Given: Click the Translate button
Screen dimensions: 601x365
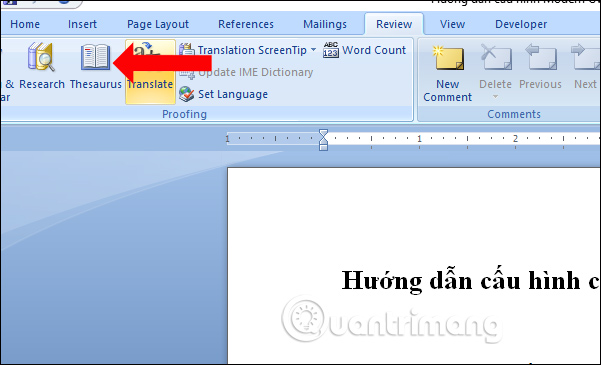Looking at the screenshot, I should pos(150,72).
